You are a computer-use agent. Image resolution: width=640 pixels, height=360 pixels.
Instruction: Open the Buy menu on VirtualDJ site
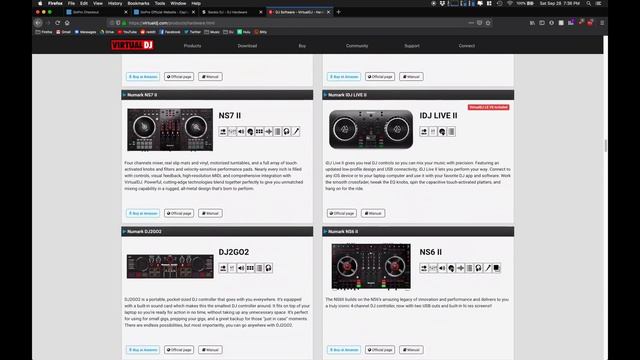pos(302,46)
